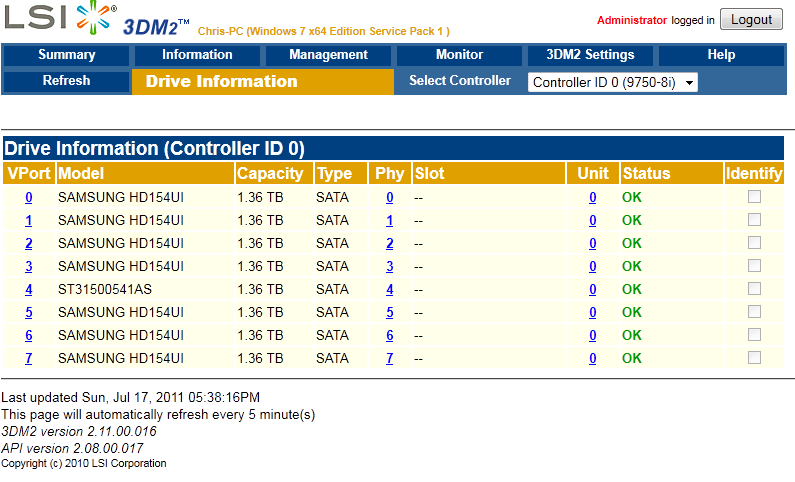Open VPort 1 link
795x482 pixels.
pos(28,220)
